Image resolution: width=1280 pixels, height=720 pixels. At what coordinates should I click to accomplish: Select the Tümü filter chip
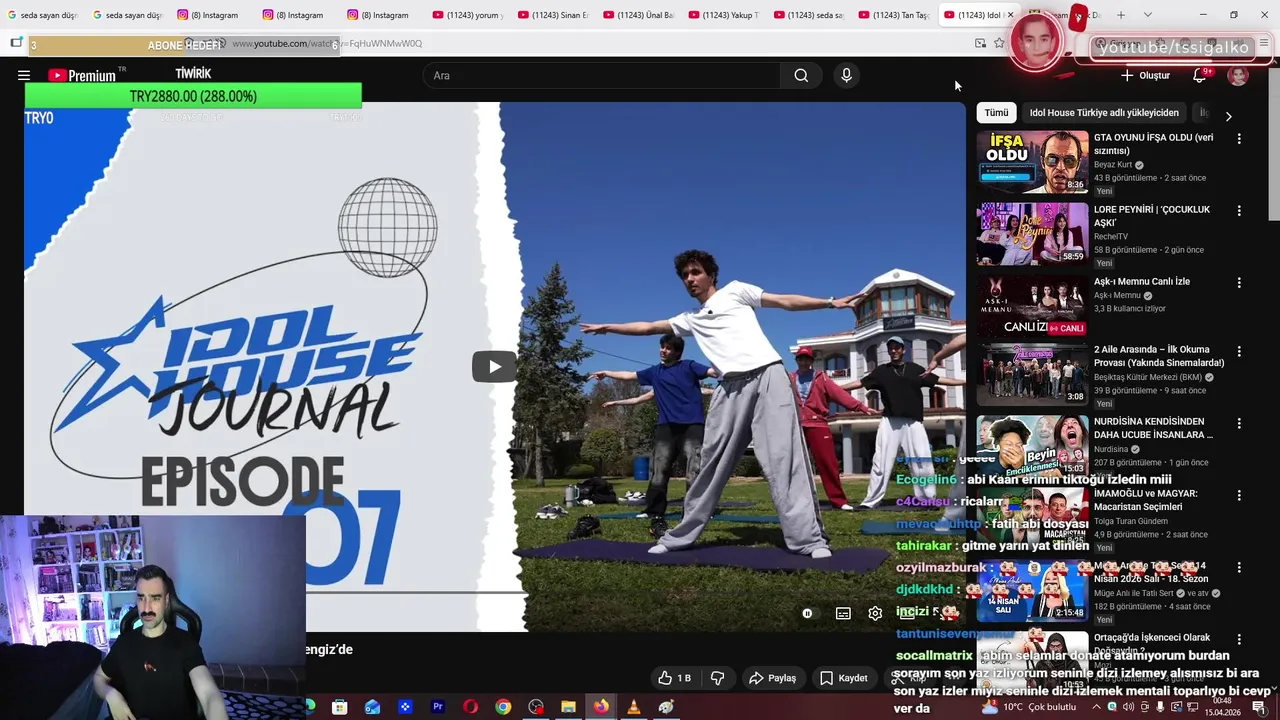pyautogui.click(x=996, y=113)
